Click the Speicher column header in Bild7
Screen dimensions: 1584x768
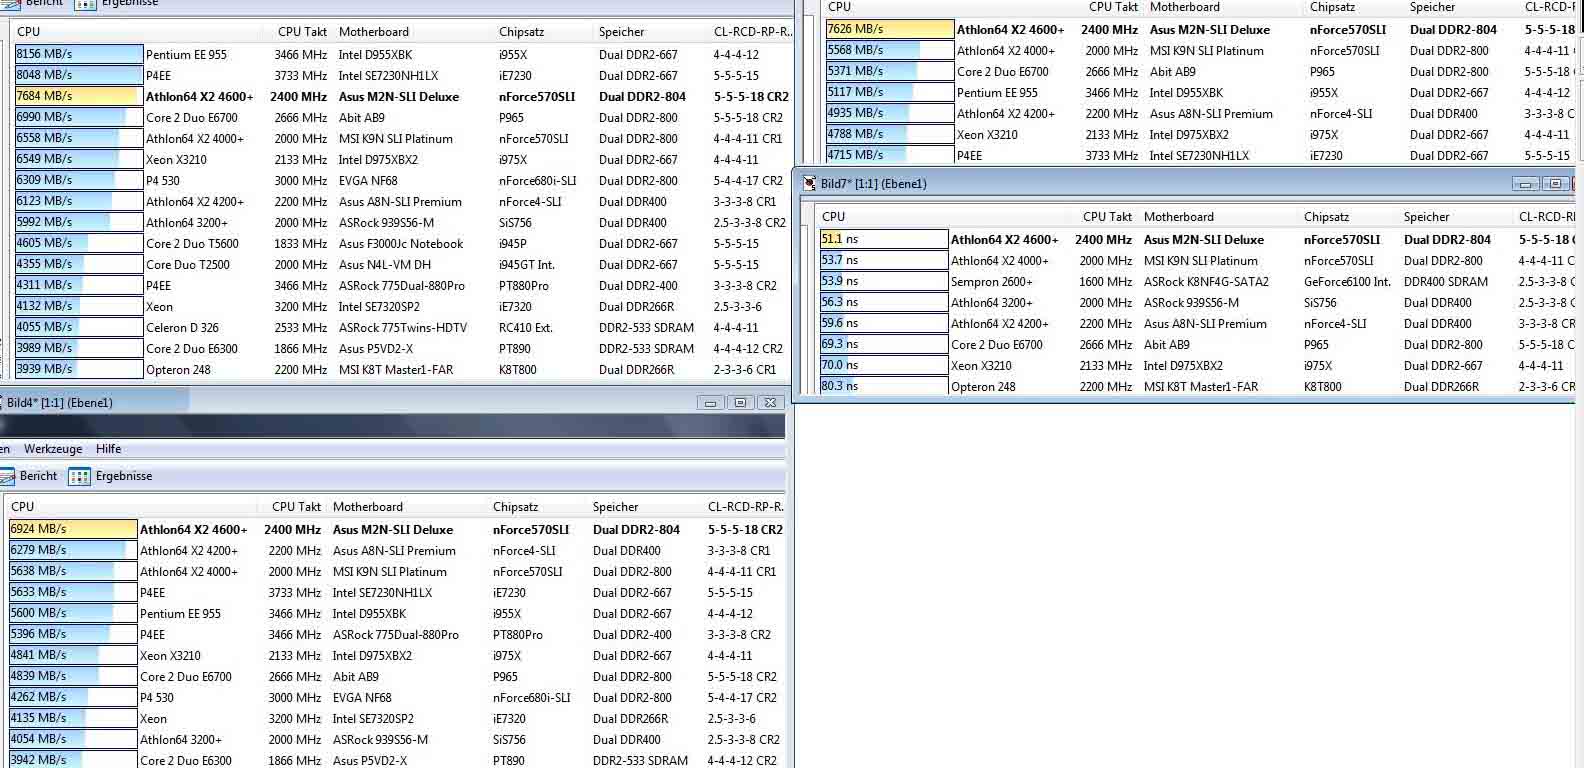[x=1426, y=217]
